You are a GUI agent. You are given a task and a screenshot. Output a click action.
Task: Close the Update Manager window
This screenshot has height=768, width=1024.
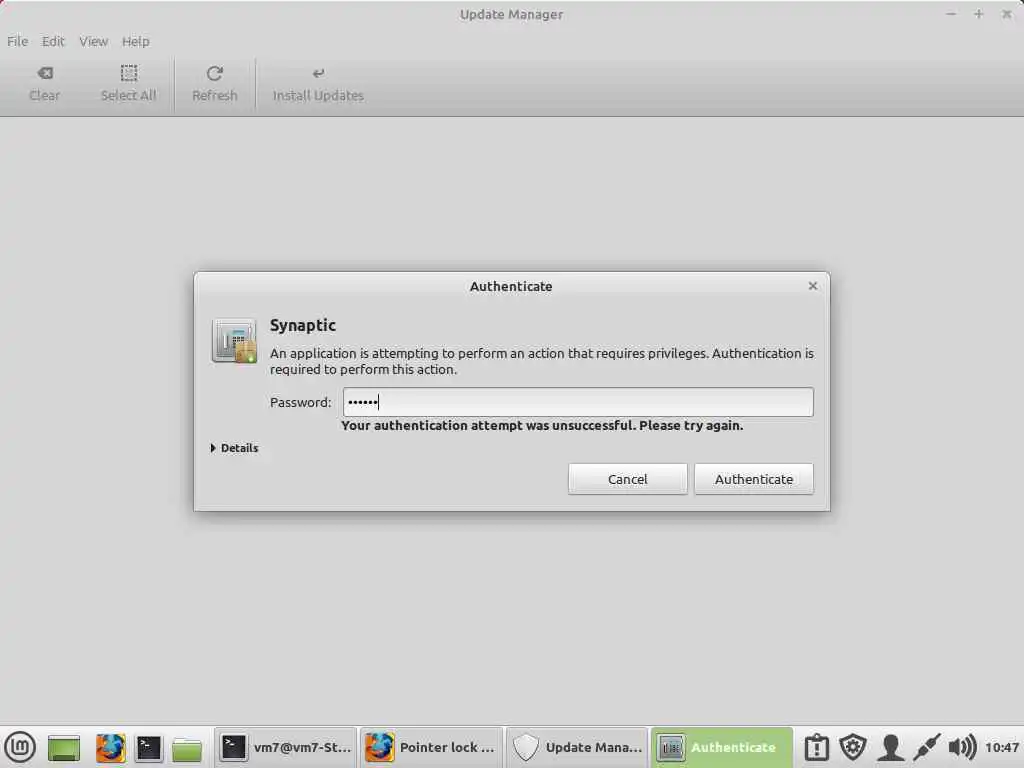click(1006, 14)
